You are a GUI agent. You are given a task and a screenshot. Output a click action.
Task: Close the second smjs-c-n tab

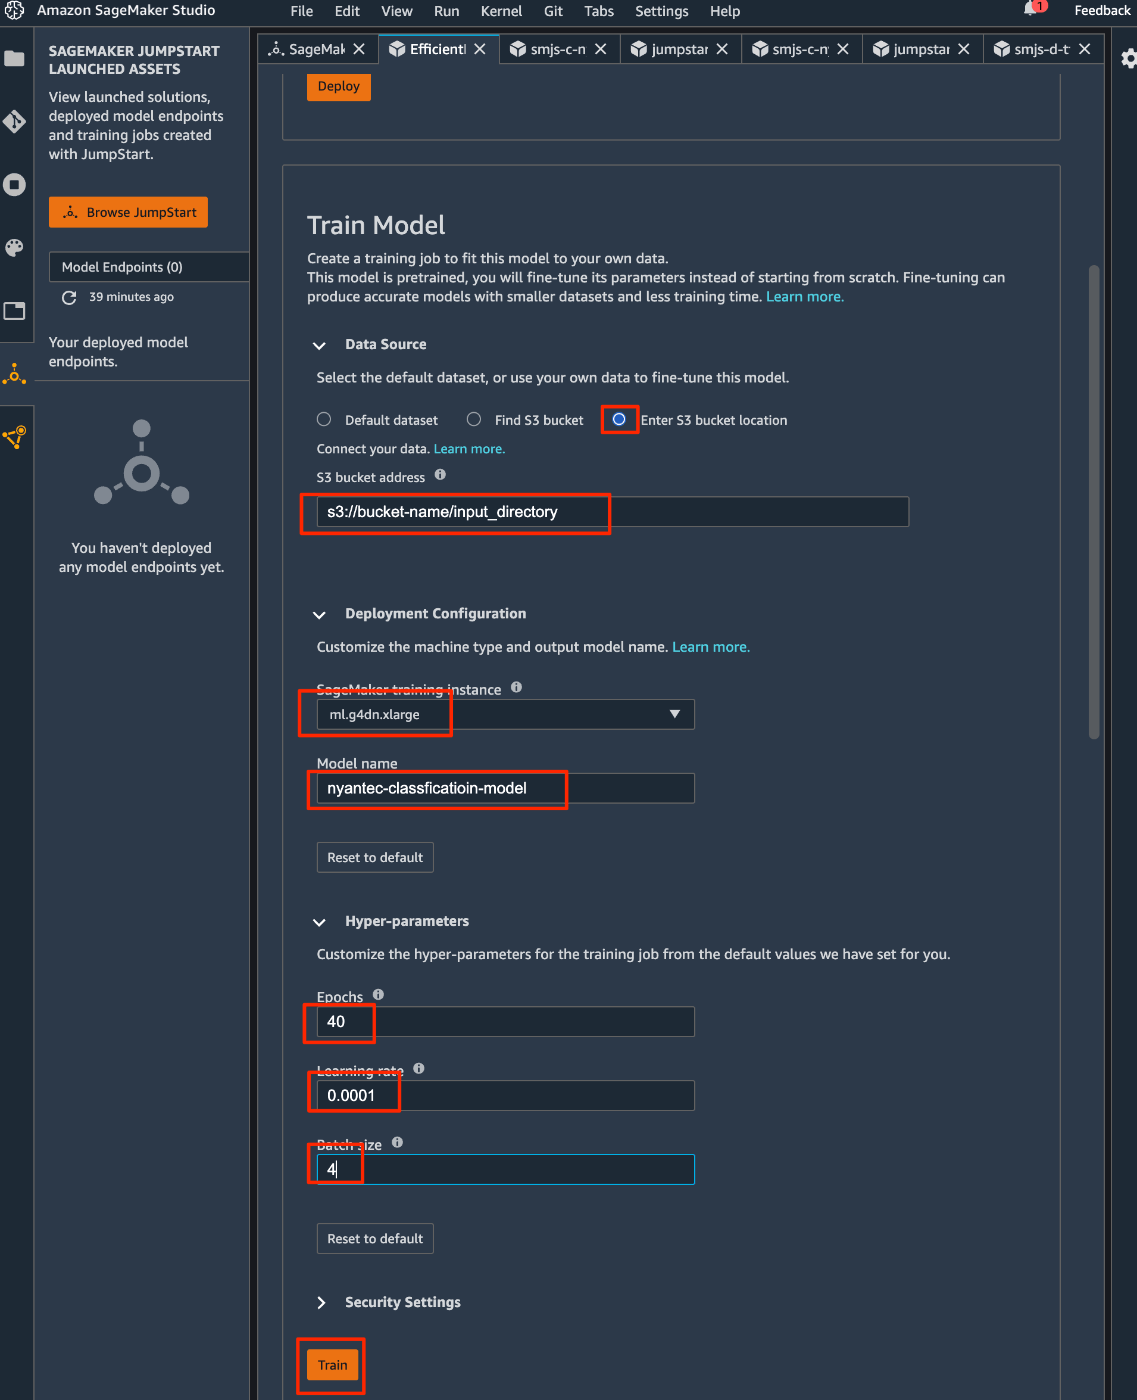tap(843, 49)
